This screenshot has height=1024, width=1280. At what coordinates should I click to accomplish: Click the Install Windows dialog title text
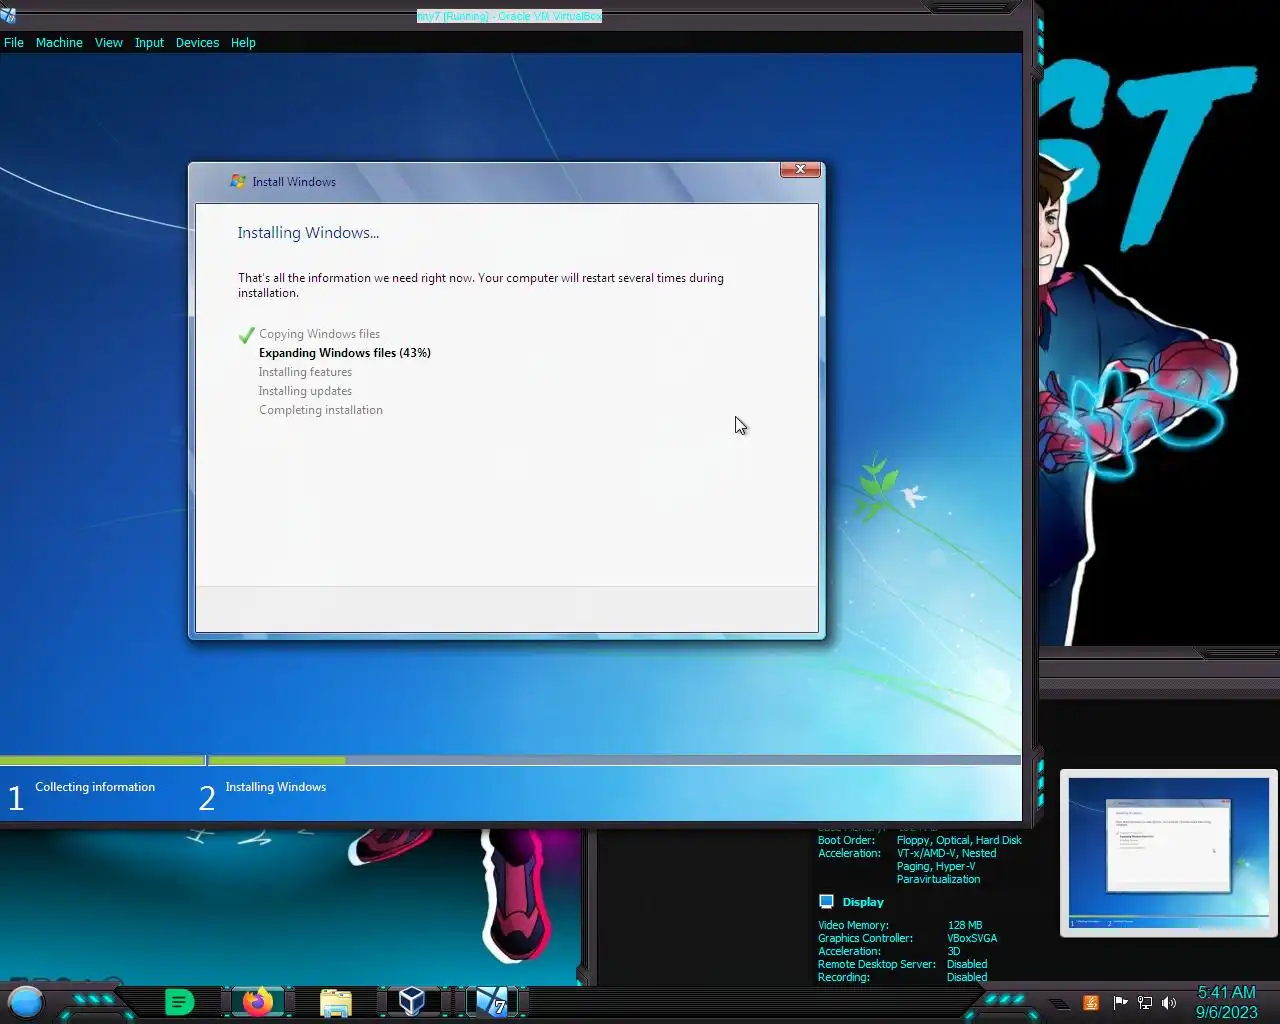[294, 182]
